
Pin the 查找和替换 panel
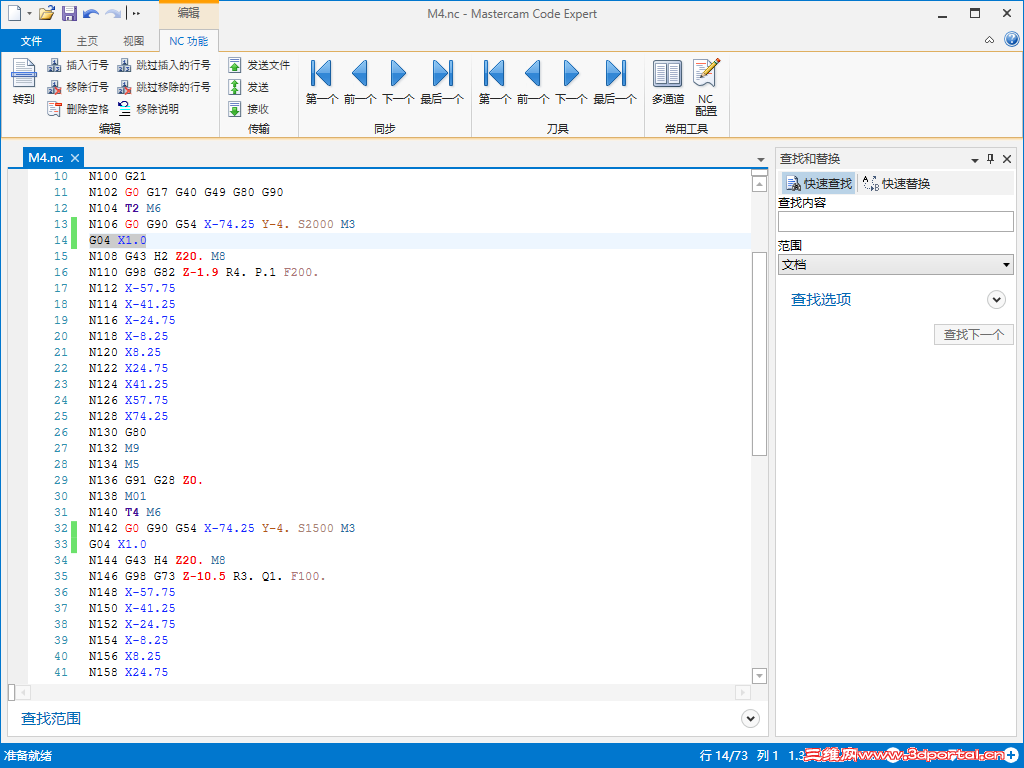pyautogui.click(x=991, y=159)
